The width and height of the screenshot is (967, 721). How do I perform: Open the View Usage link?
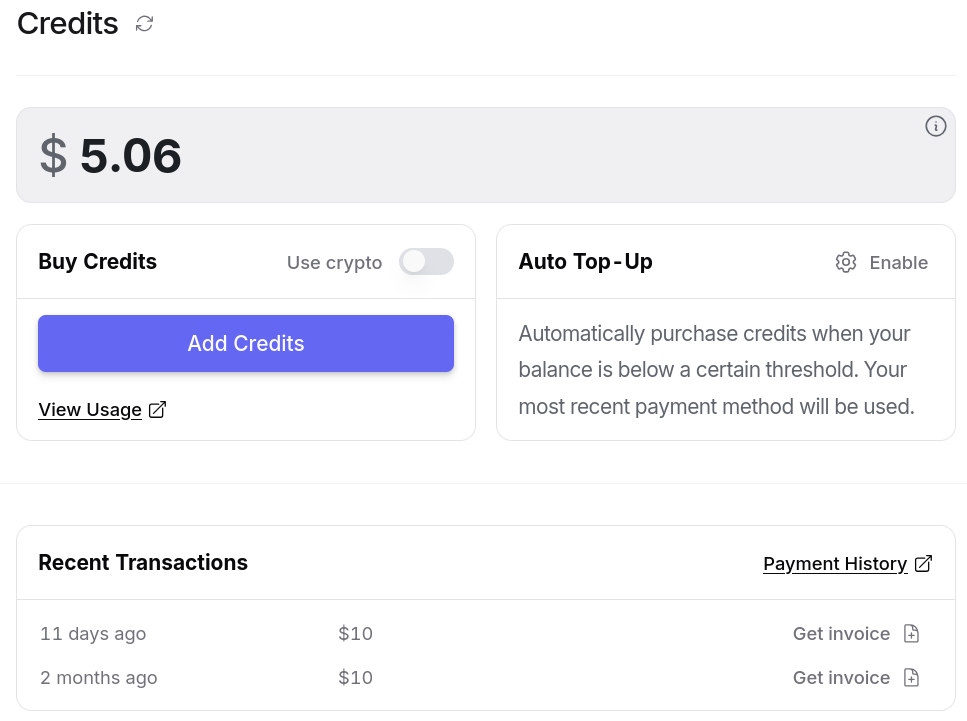90,410
